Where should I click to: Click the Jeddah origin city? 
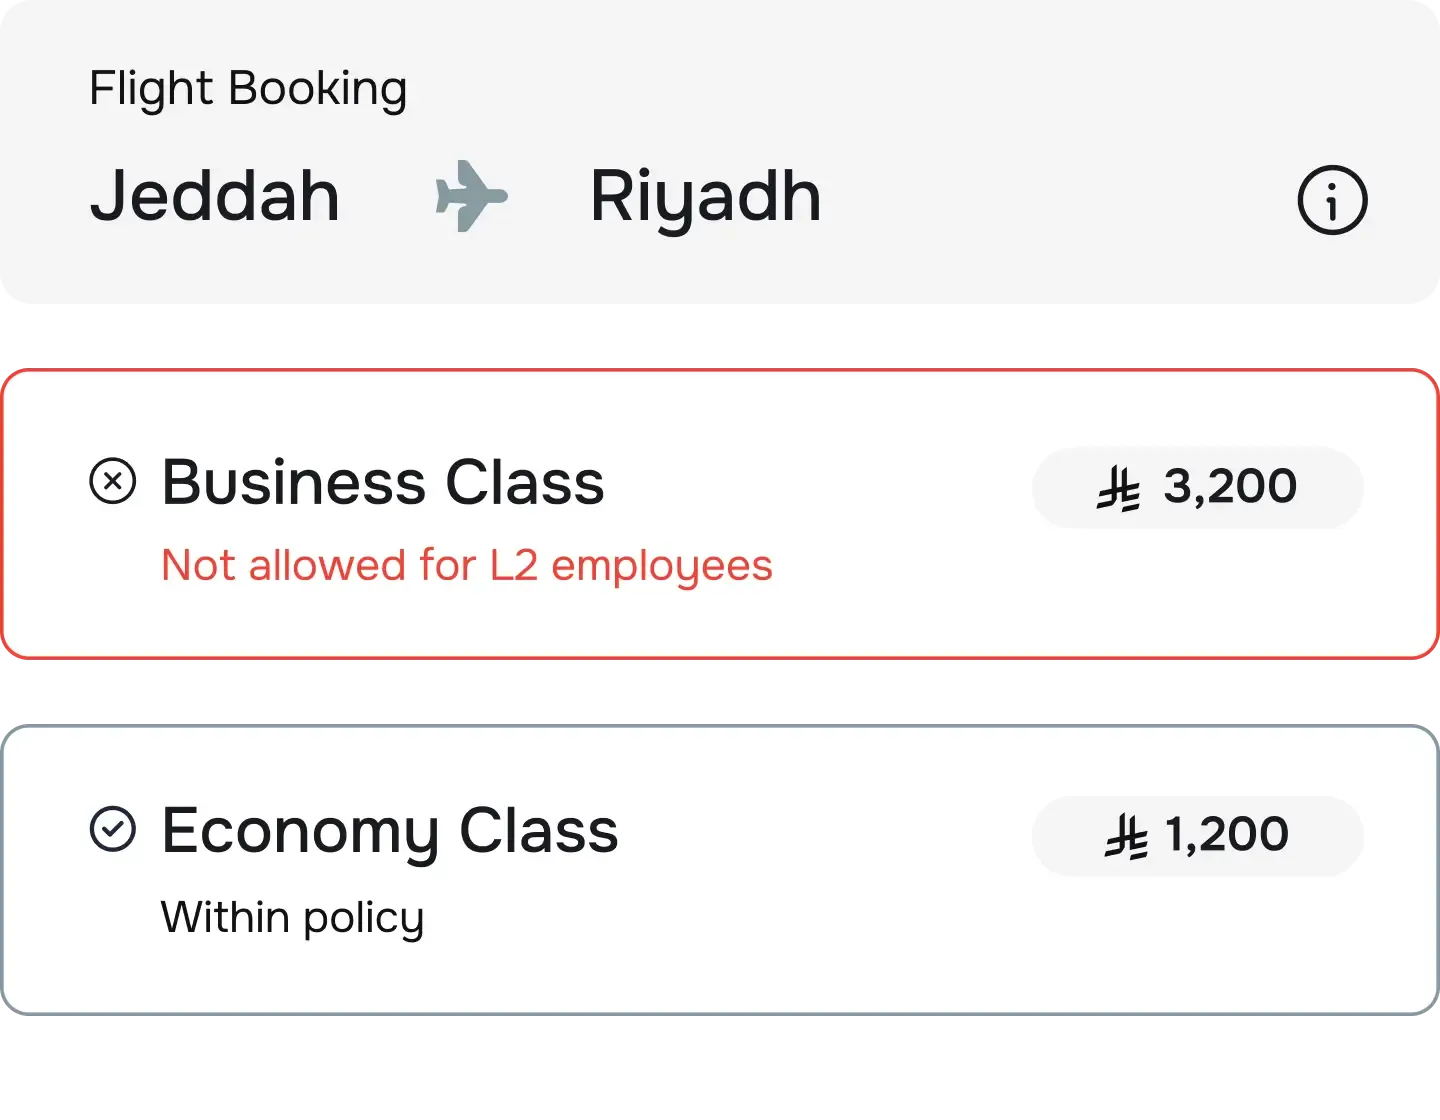(215, 196)
